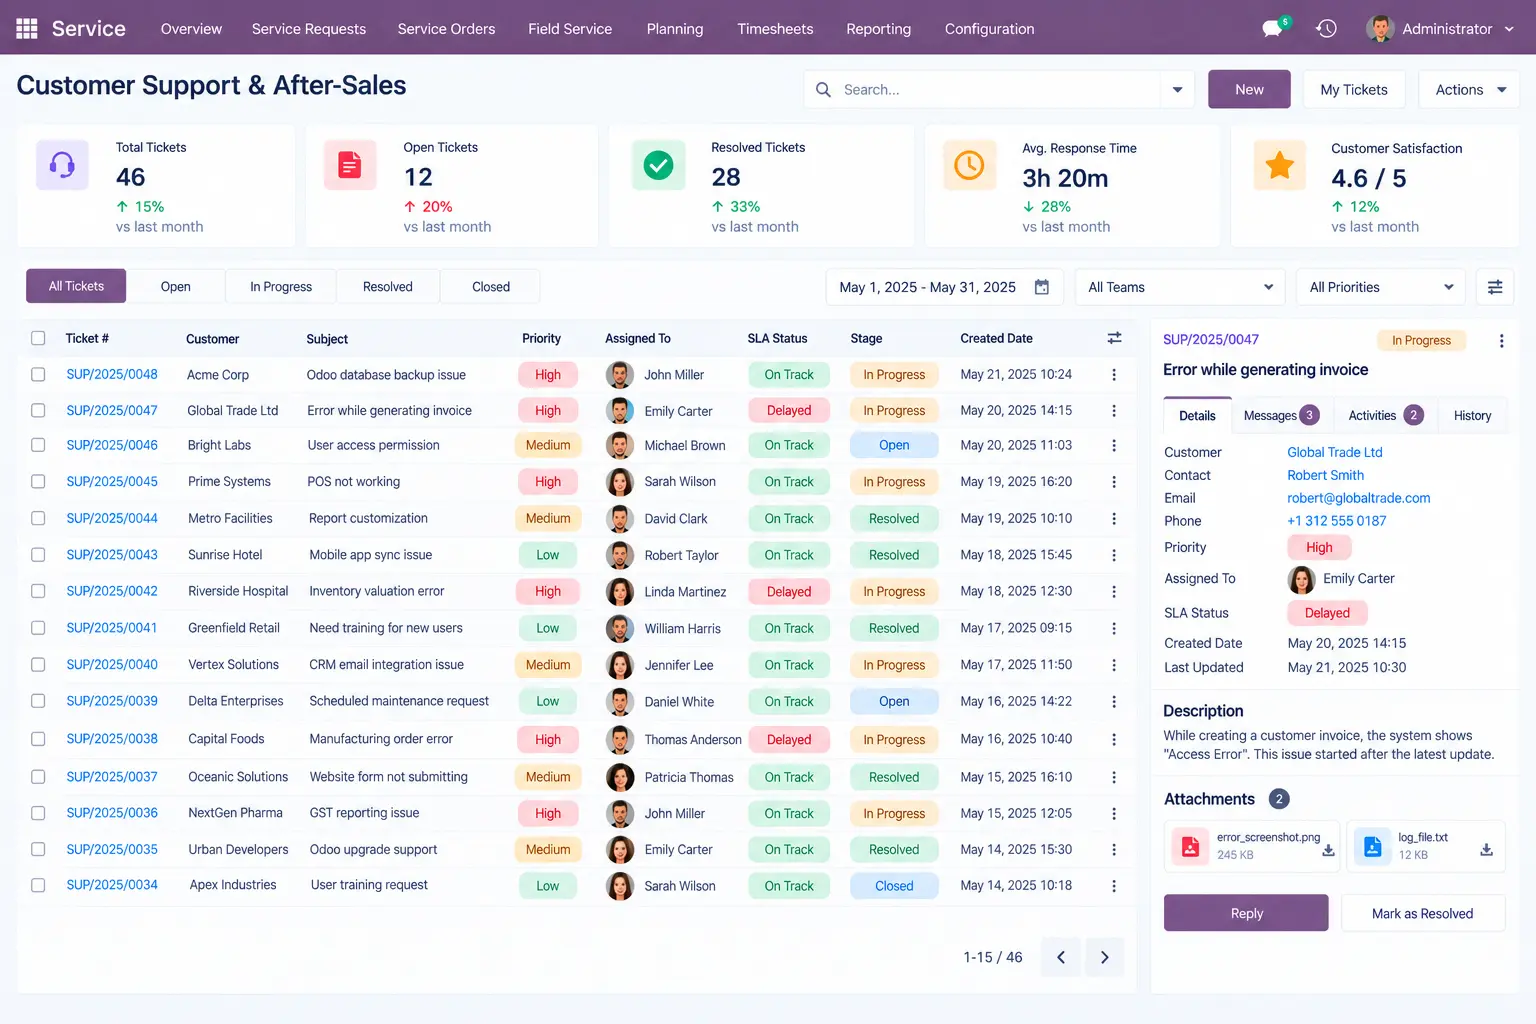Open the Actions dropdown button
The image size is (1536, 1024).
(x=1470, y=90)
